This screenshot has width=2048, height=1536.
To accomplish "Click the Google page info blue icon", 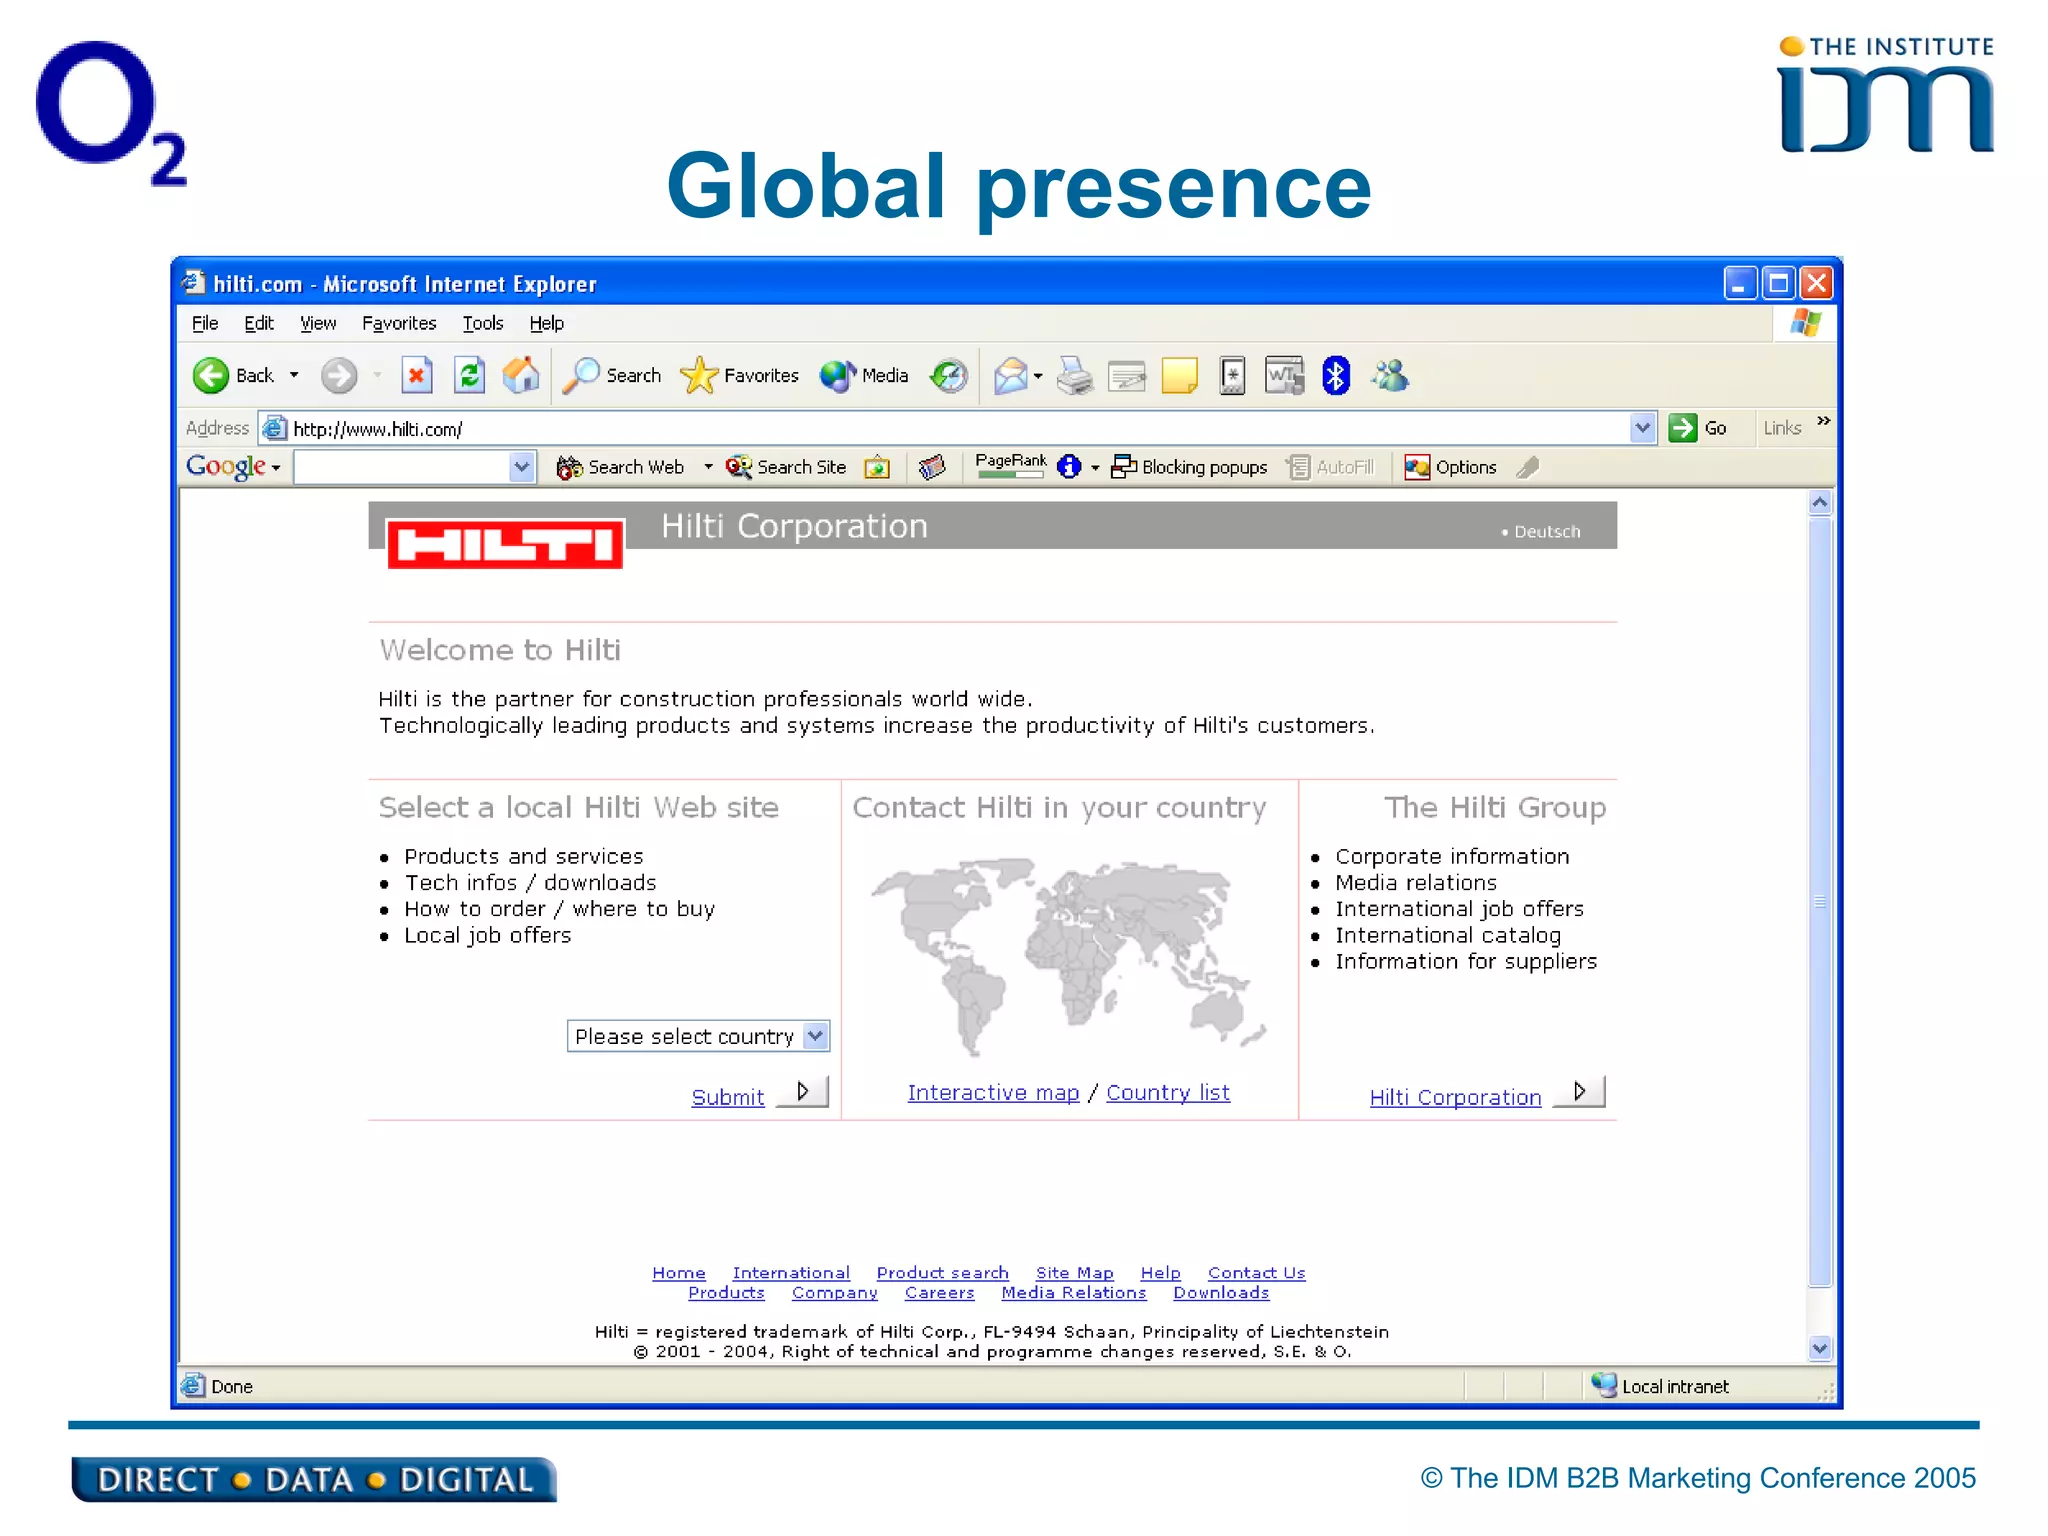I will [1069, 467].
